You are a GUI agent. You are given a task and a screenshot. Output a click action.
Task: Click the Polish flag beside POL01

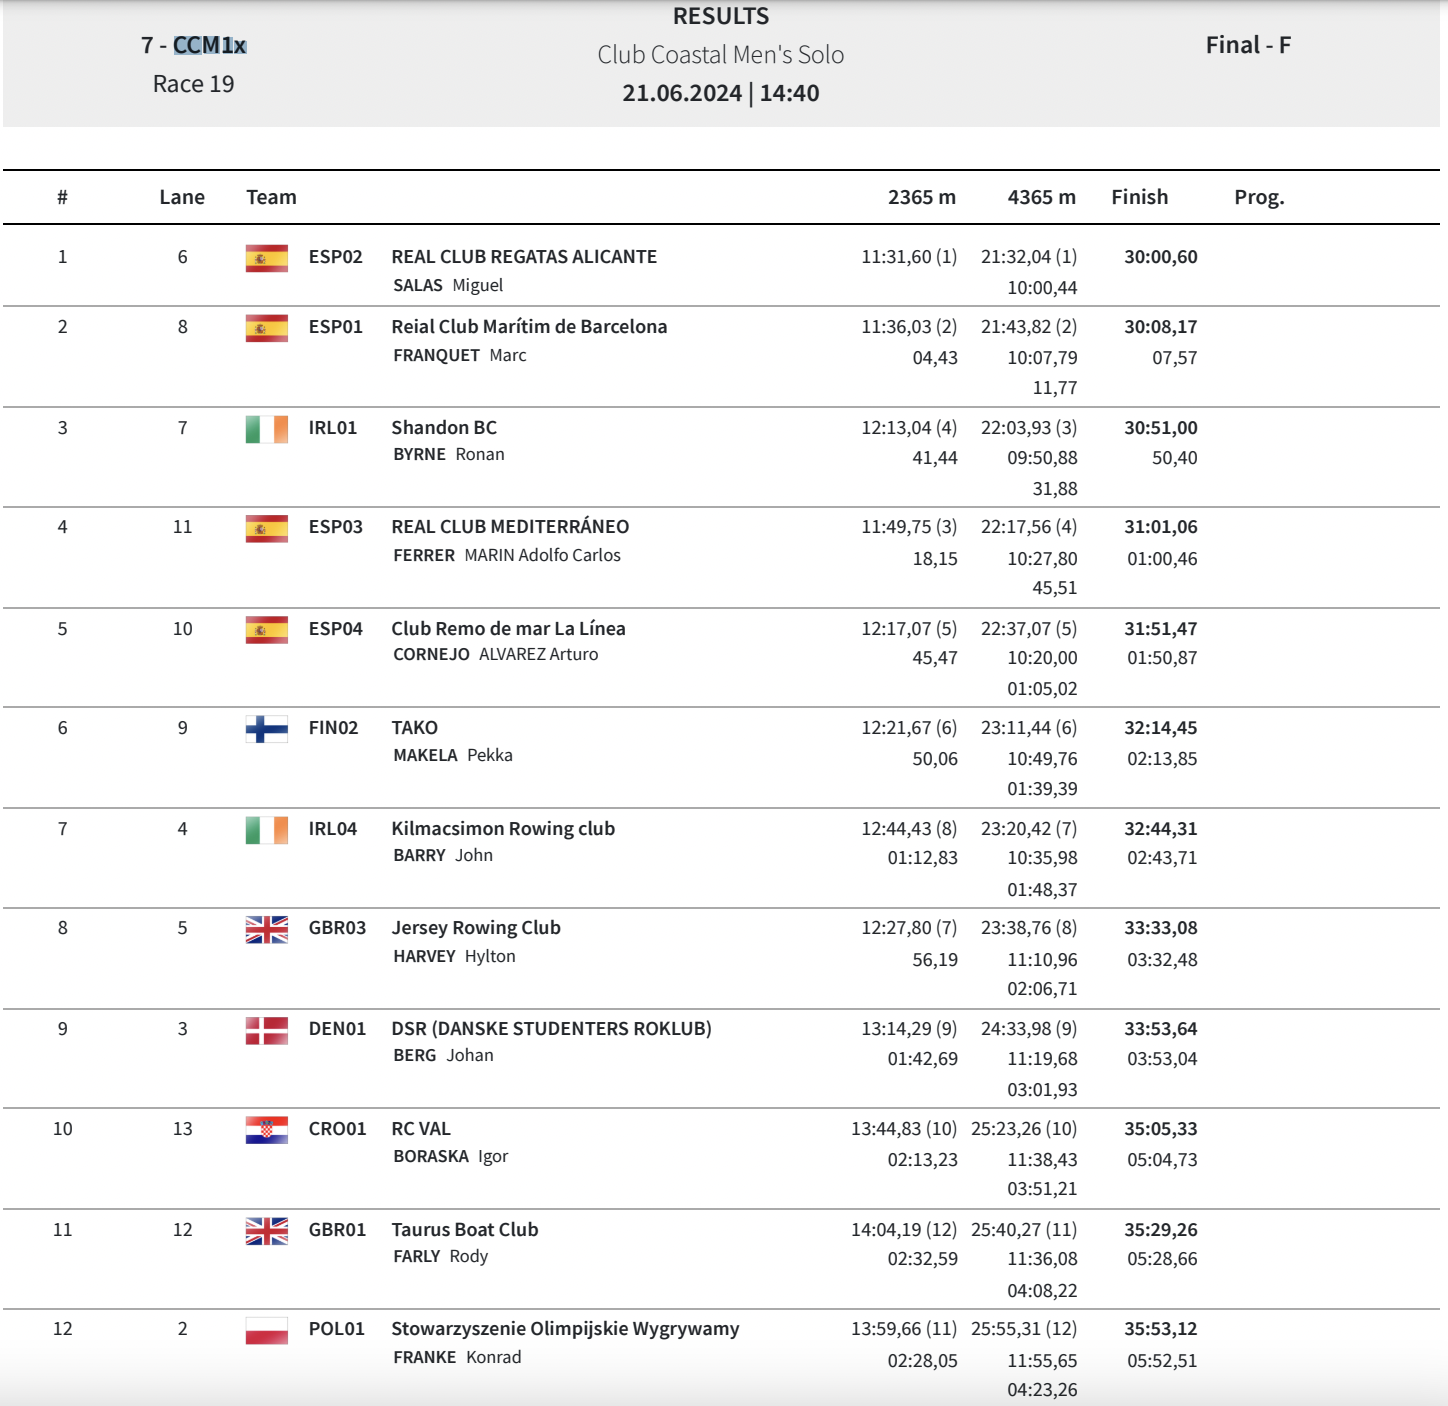(x=266, y=1330)
